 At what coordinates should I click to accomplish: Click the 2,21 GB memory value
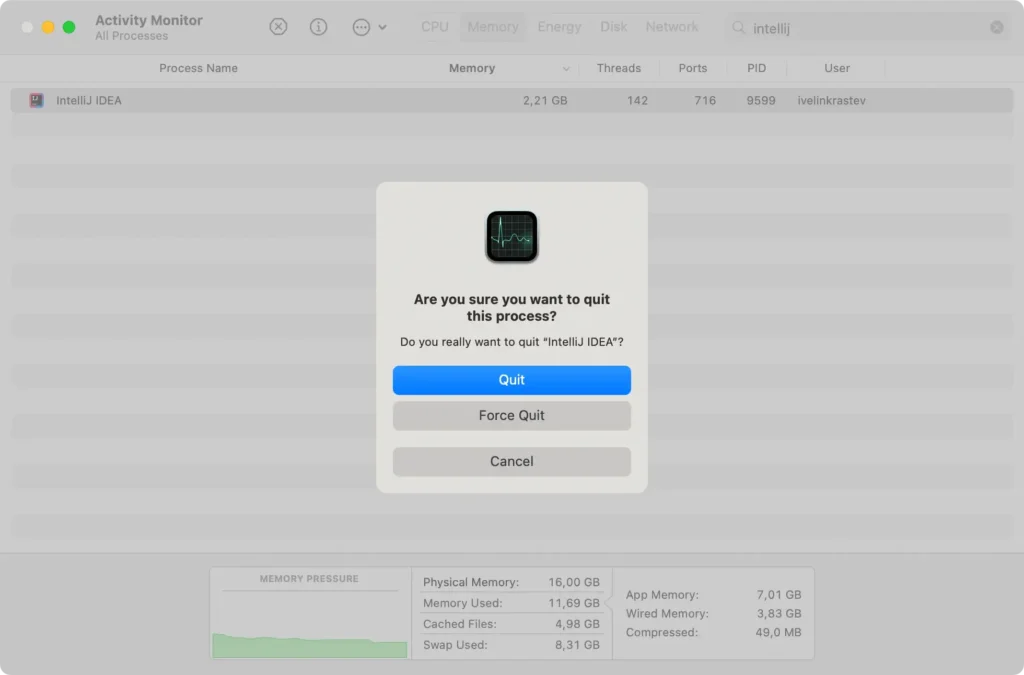coord(545,101)
